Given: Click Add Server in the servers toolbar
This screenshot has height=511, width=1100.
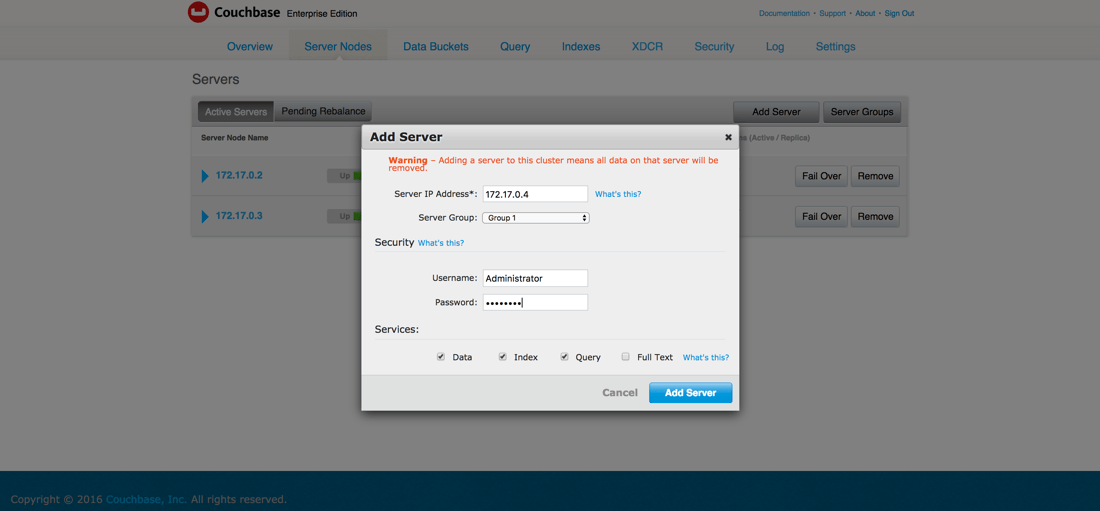Looking at the screenshot, I should (776, 112).
